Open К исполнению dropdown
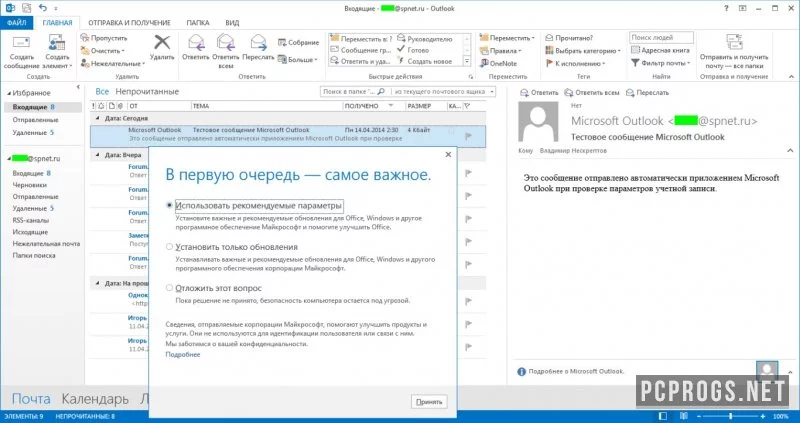The image size is (800, 423). tap(575, 63)
